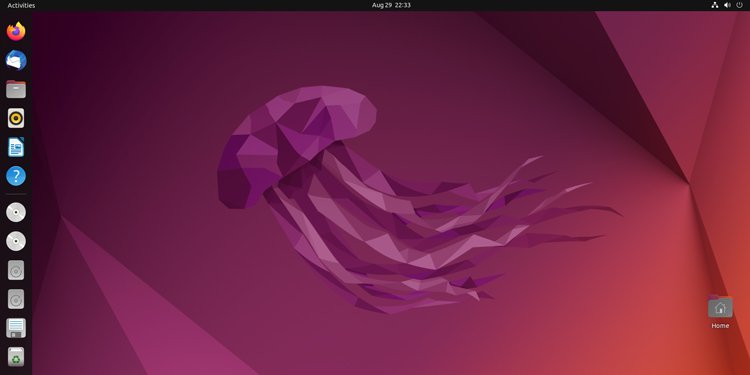Image resolution: width=750 pixels, height=375 pixels.
Task: Open the optical disc directly beneath the dock separator
Action: pos(16,212)
